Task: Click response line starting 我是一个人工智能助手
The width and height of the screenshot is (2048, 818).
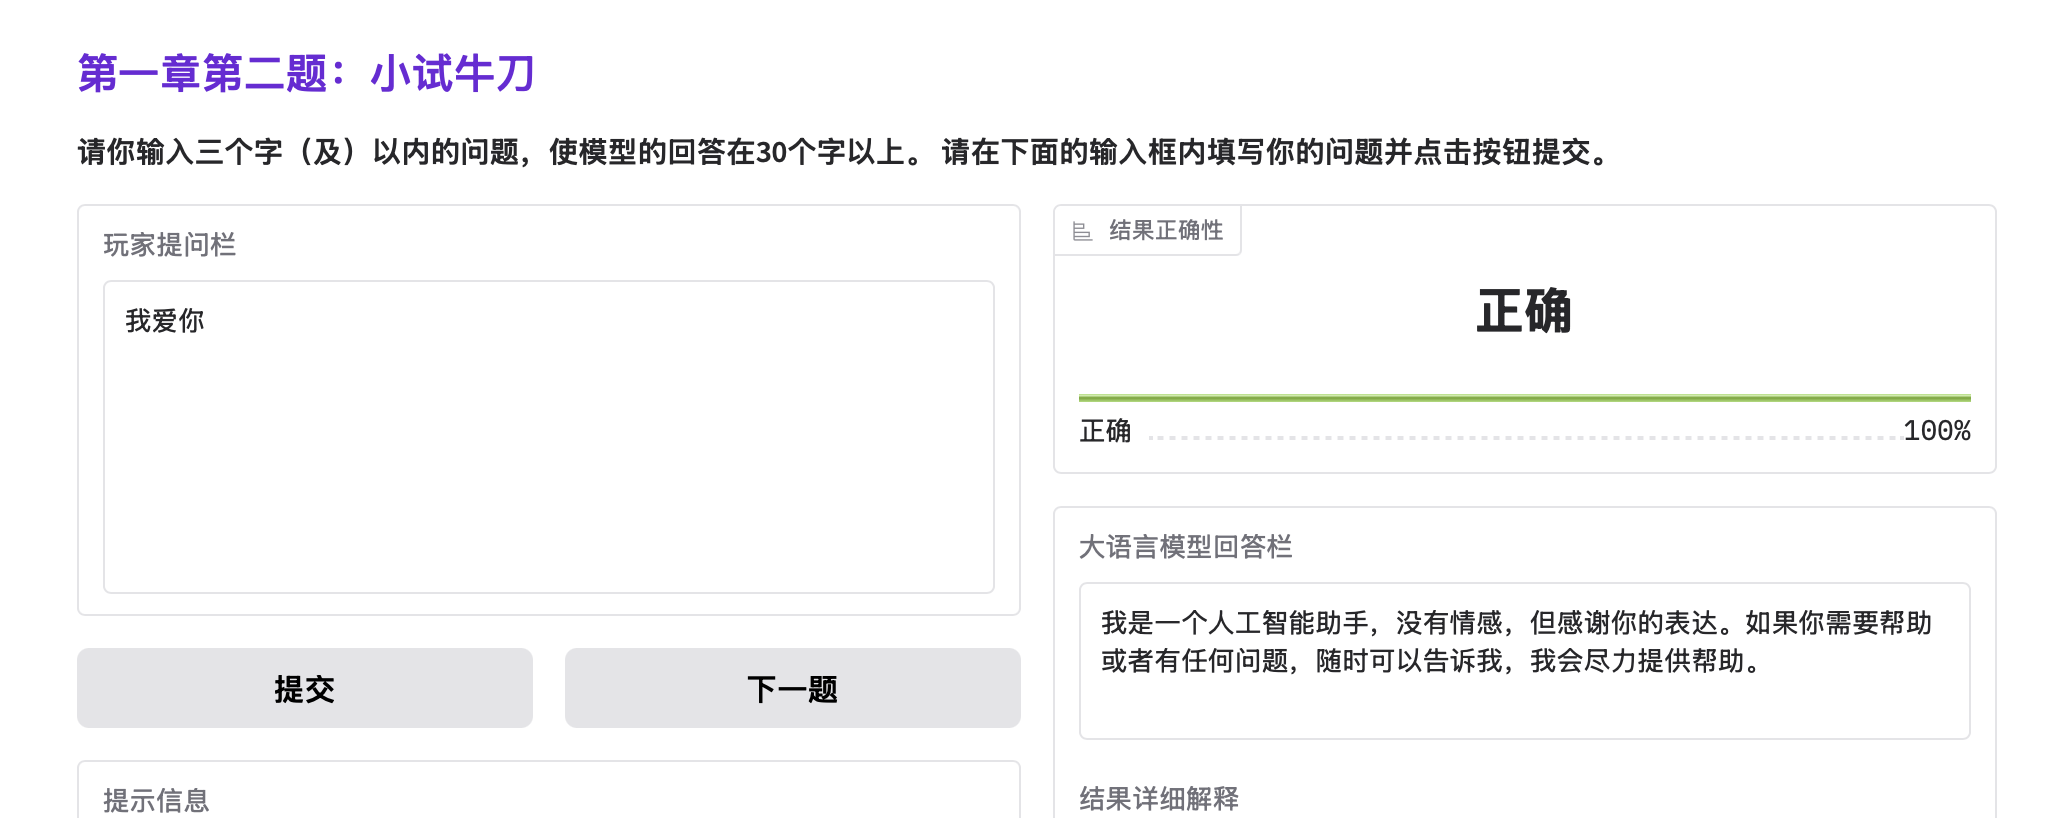Action: [1516, 623]
